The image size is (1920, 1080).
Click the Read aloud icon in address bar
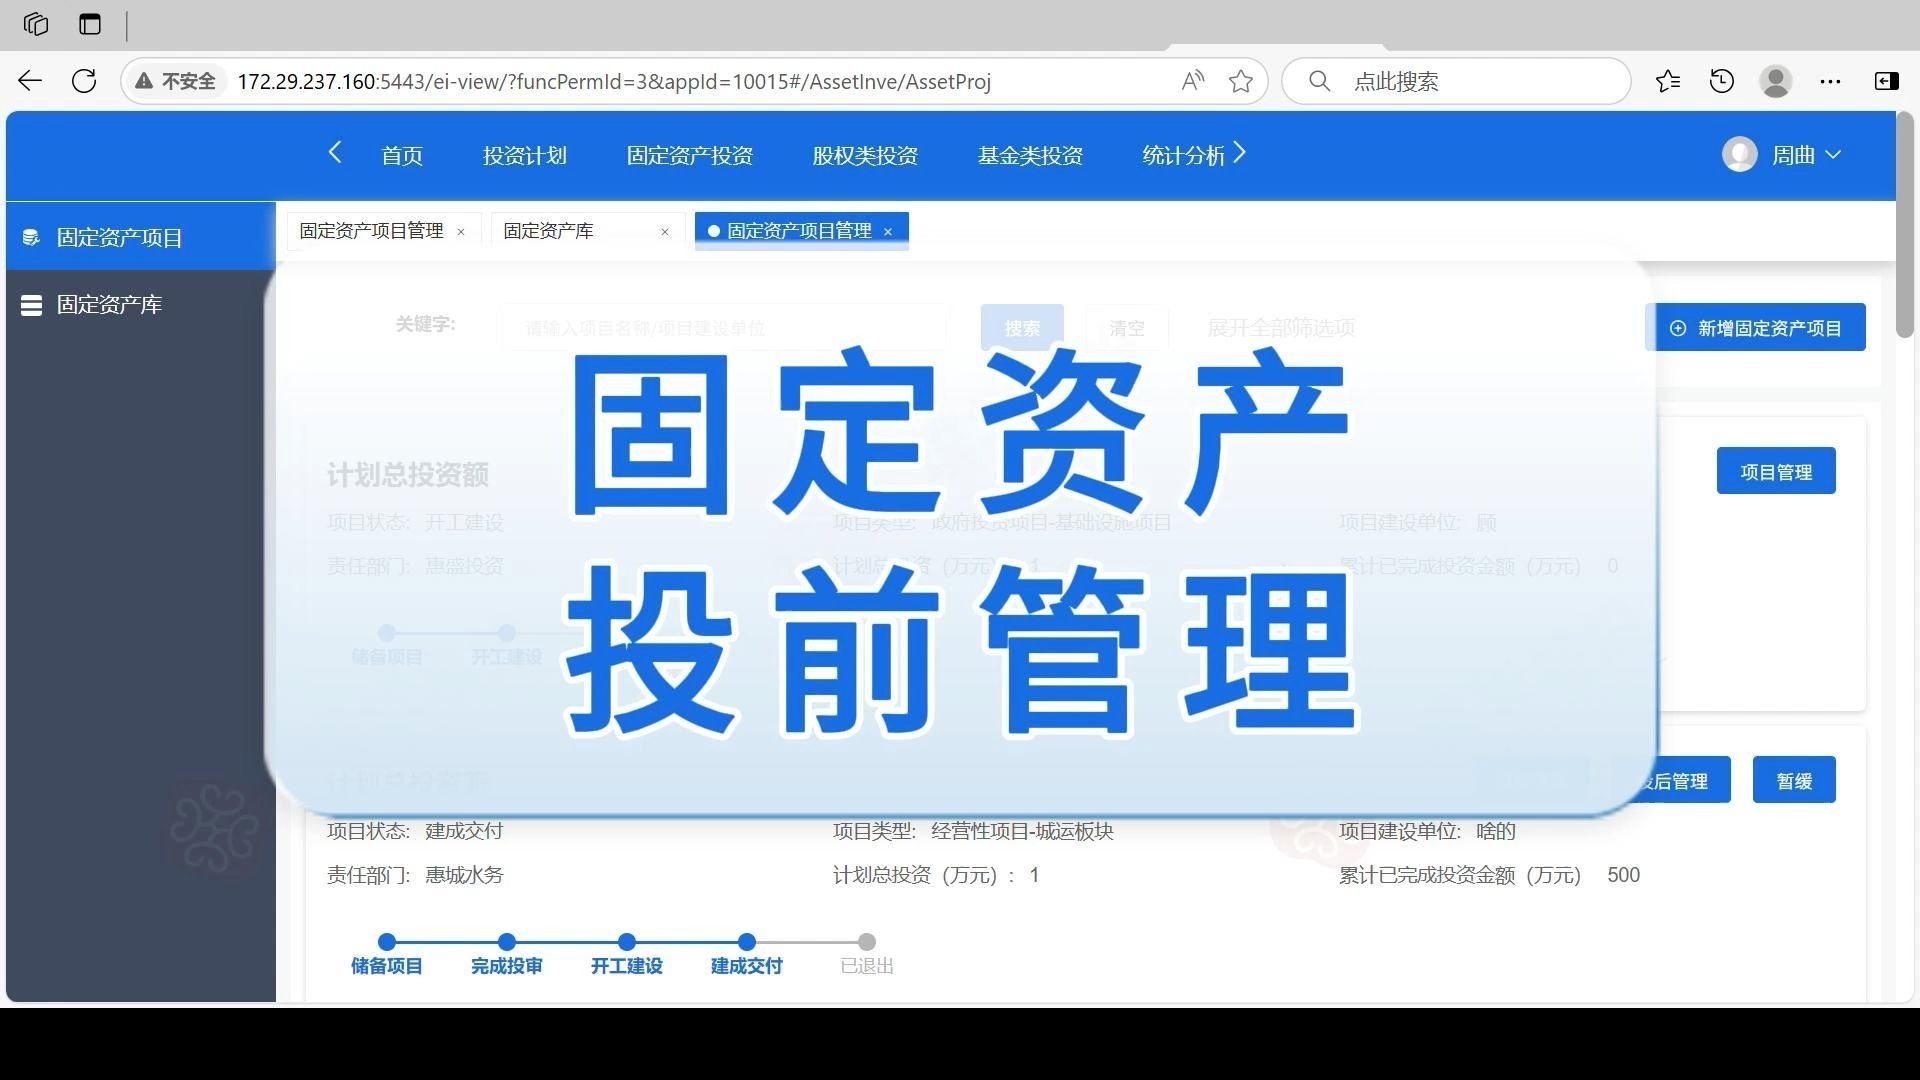tap(1192, 81)
